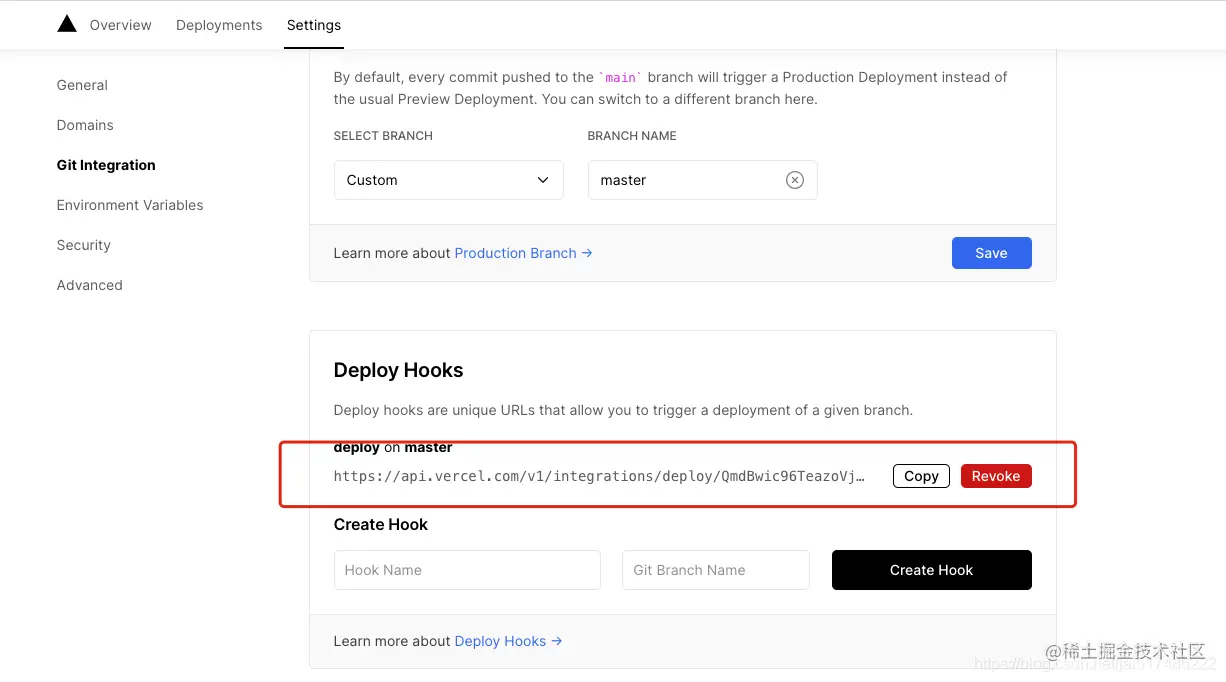1226x682 pixels.
Task: Select the Settings tab
Action: coord(314,25)
